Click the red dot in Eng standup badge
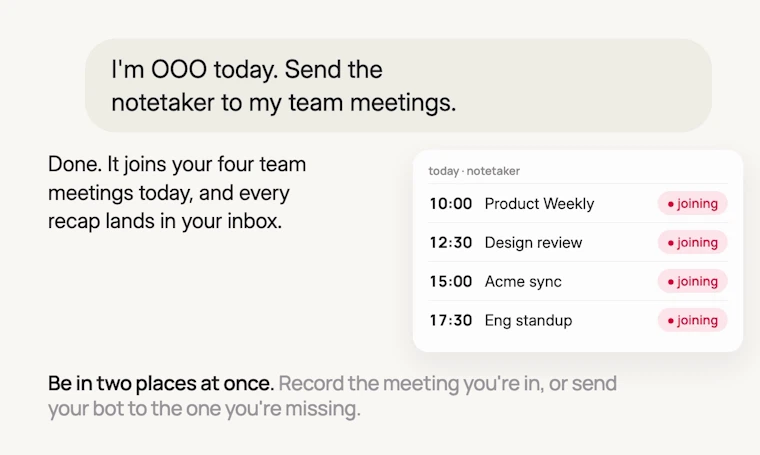The height and width of the screenshot is (455, 760). pos(671,321)
